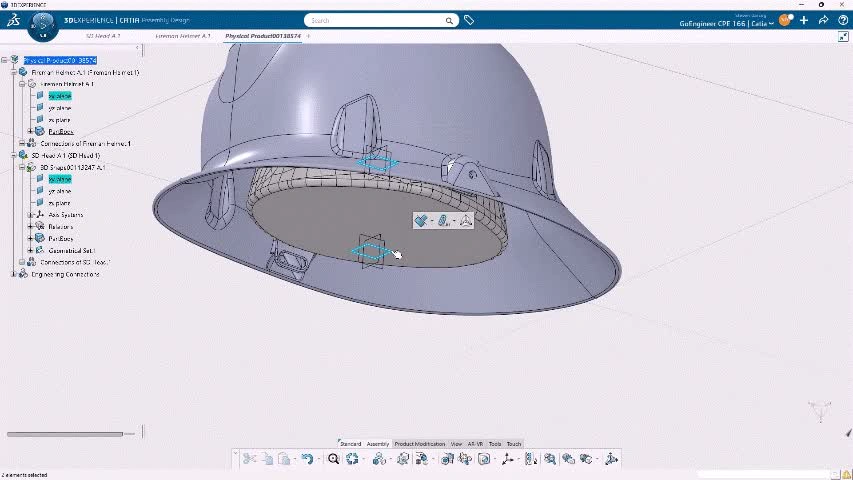The width and height of the screenshot is (853, 480).
Task: Click the tag icon next to search box
Action: (x=469, y=20)
